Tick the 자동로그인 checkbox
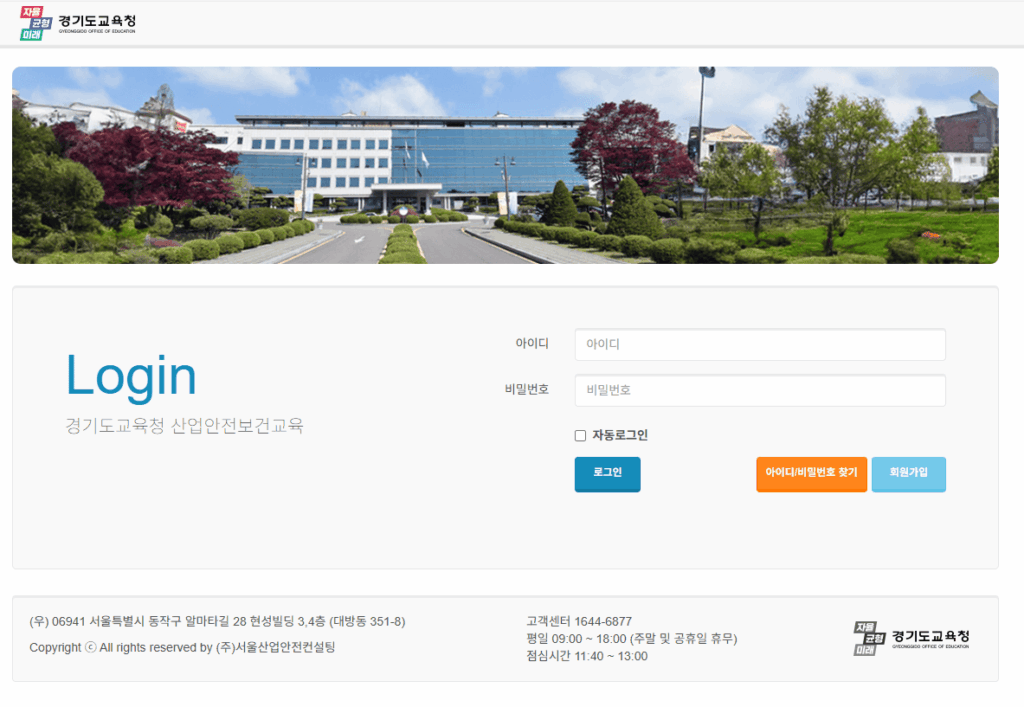This screenshot has height=707, width=1024. tap(580, 436)
